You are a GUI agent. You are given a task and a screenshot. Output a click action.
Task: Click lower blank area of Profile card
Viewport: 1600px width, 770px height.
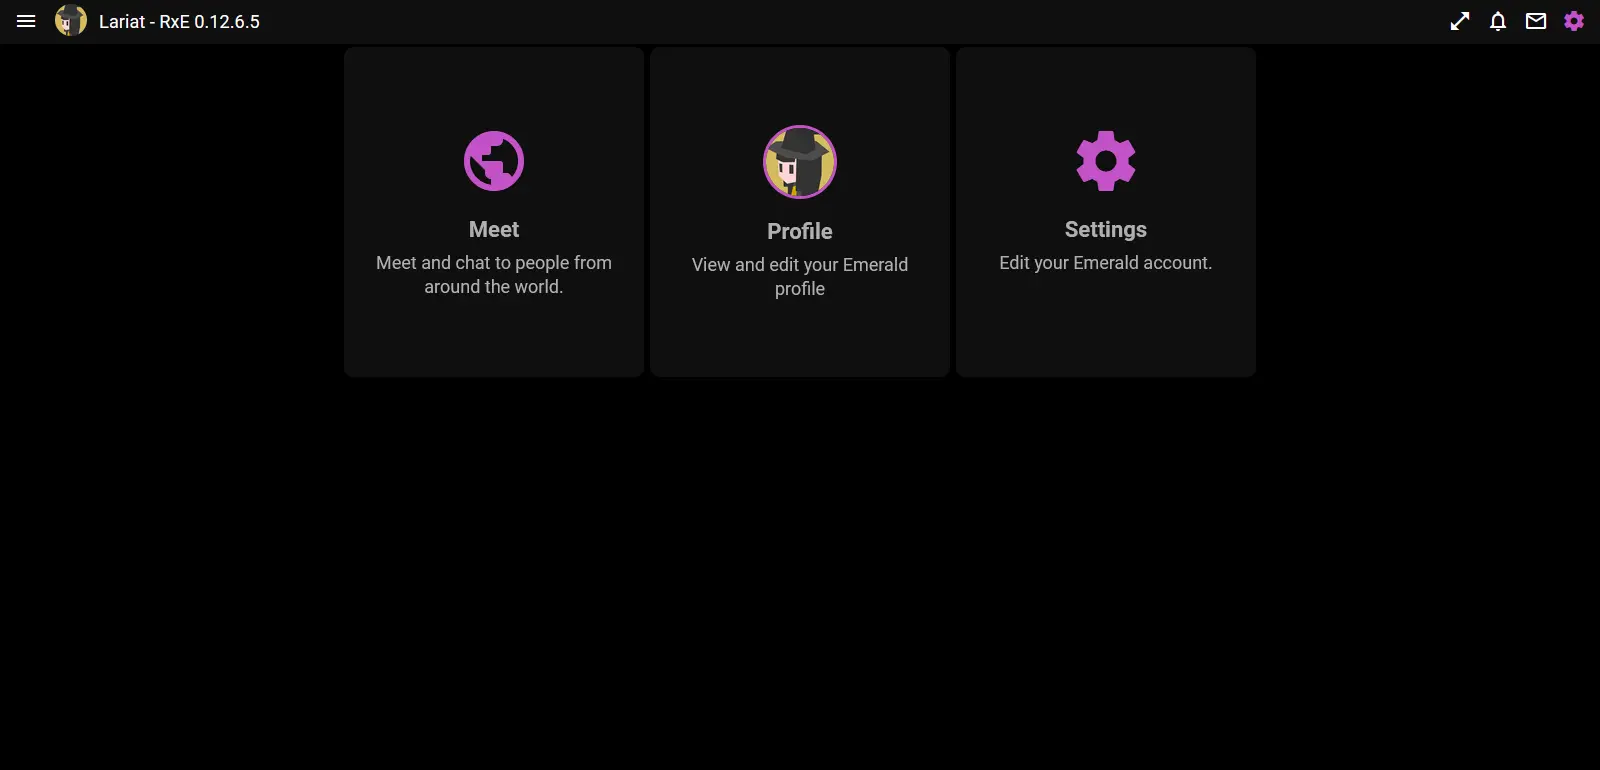[x=800, y=340]
